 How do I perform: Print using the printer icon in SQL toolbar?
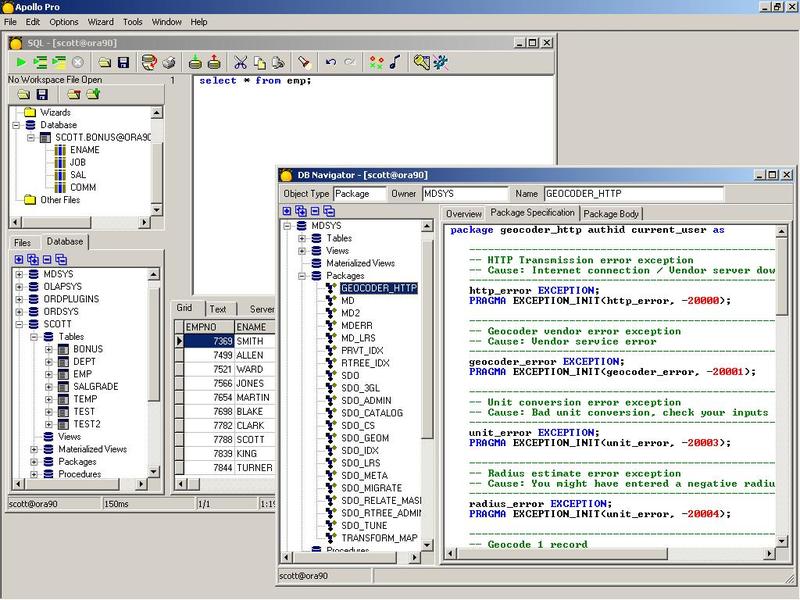tap(169, 62)
